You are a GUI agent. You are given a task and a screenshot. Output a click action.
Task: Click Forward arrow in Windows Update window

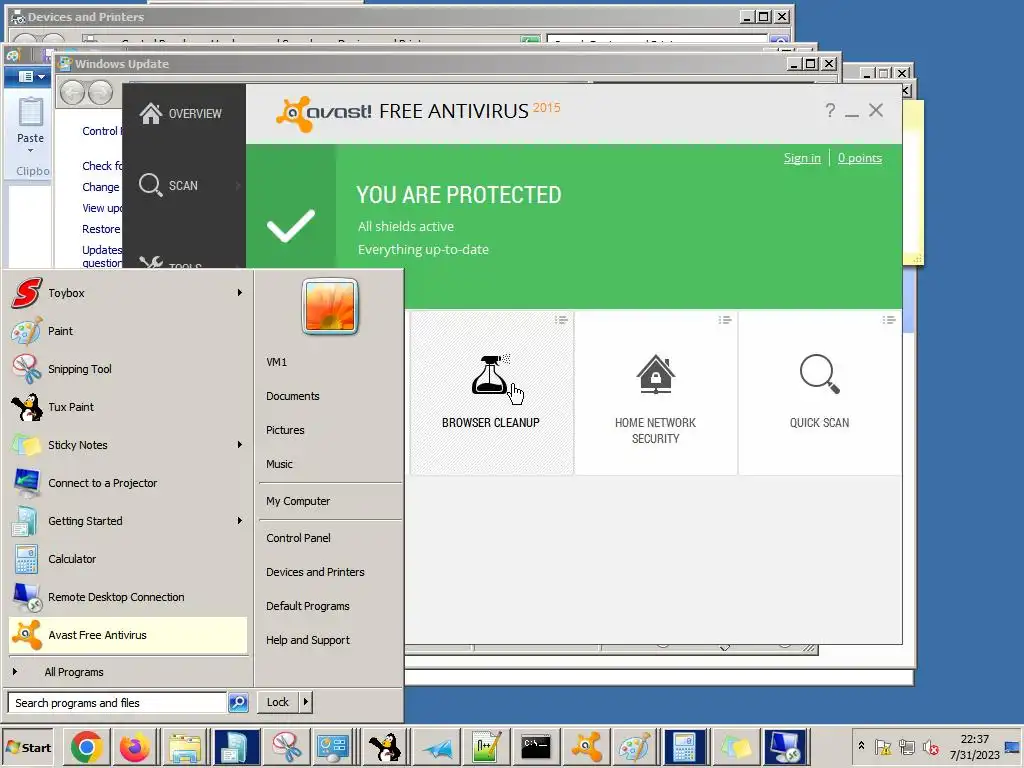[x=101, y=93]
